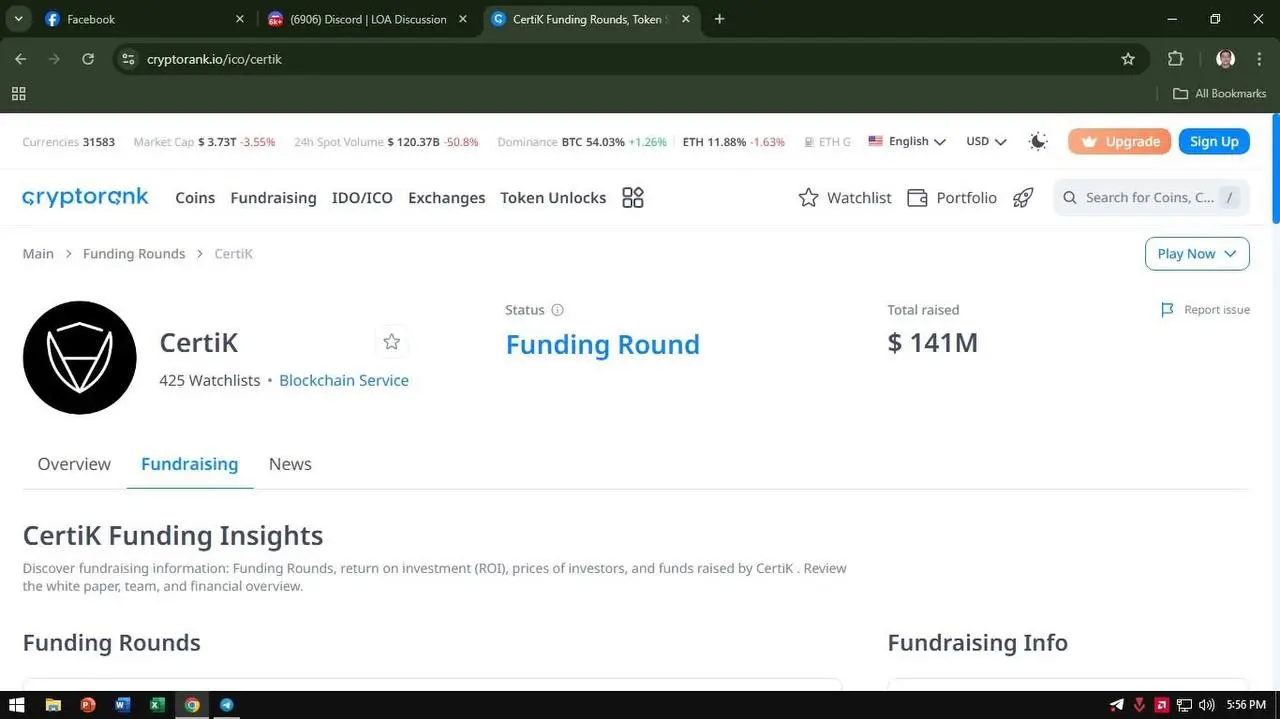Click the Upgrade button
1280x719 pixels.
point(1119,141)
